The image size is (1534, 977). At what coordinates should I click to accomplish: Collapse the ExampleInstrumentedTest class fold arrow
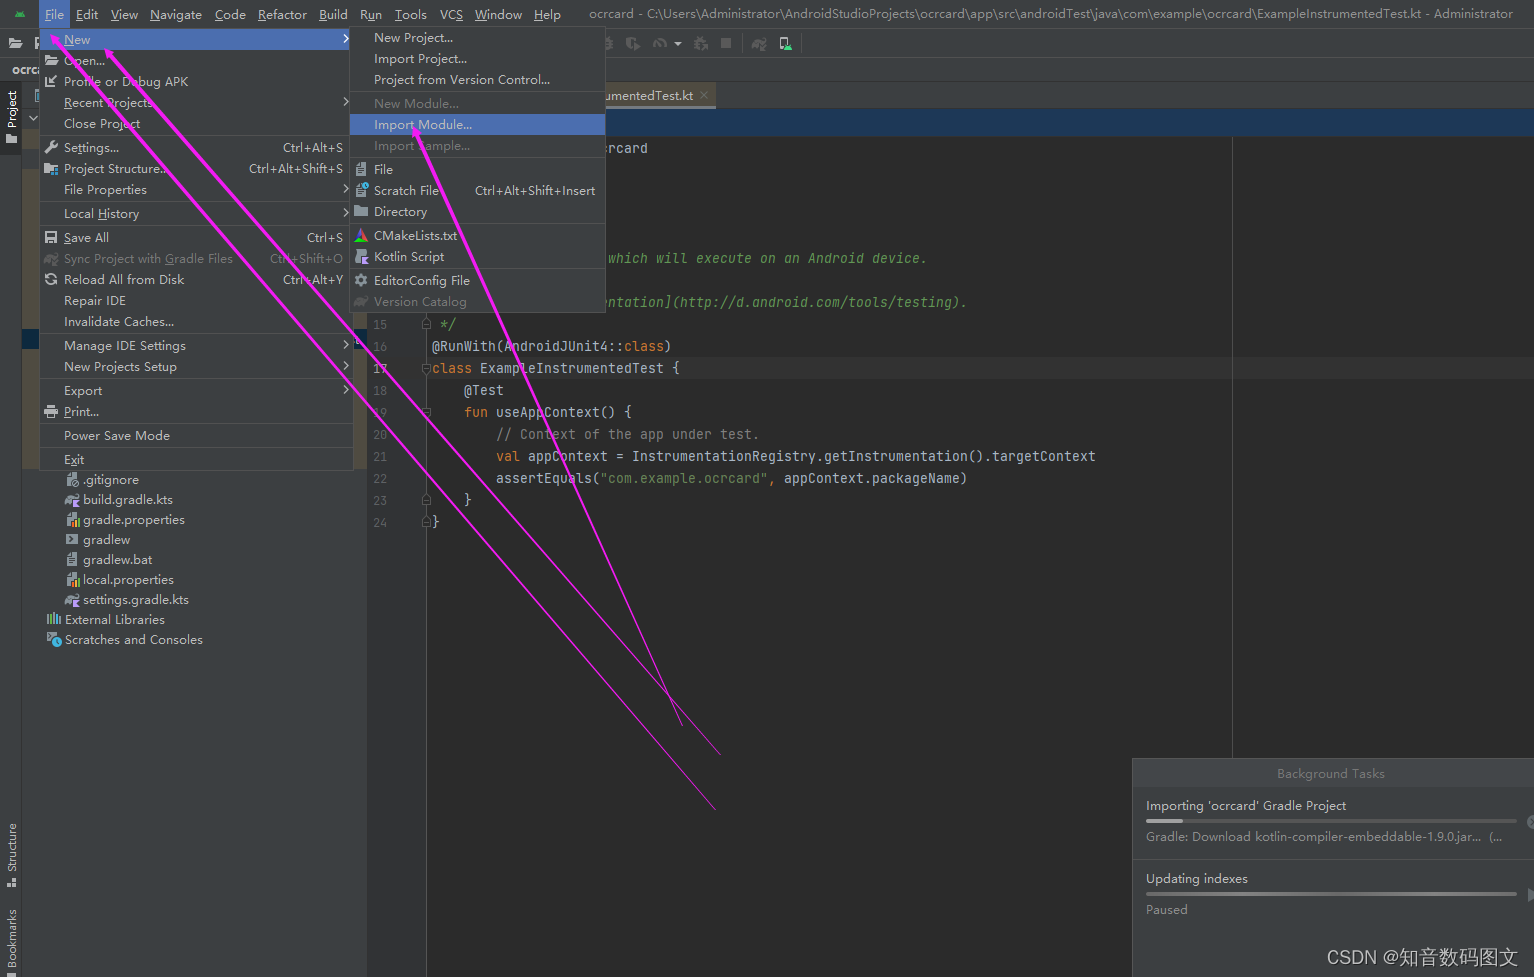[x=427, y=368]
